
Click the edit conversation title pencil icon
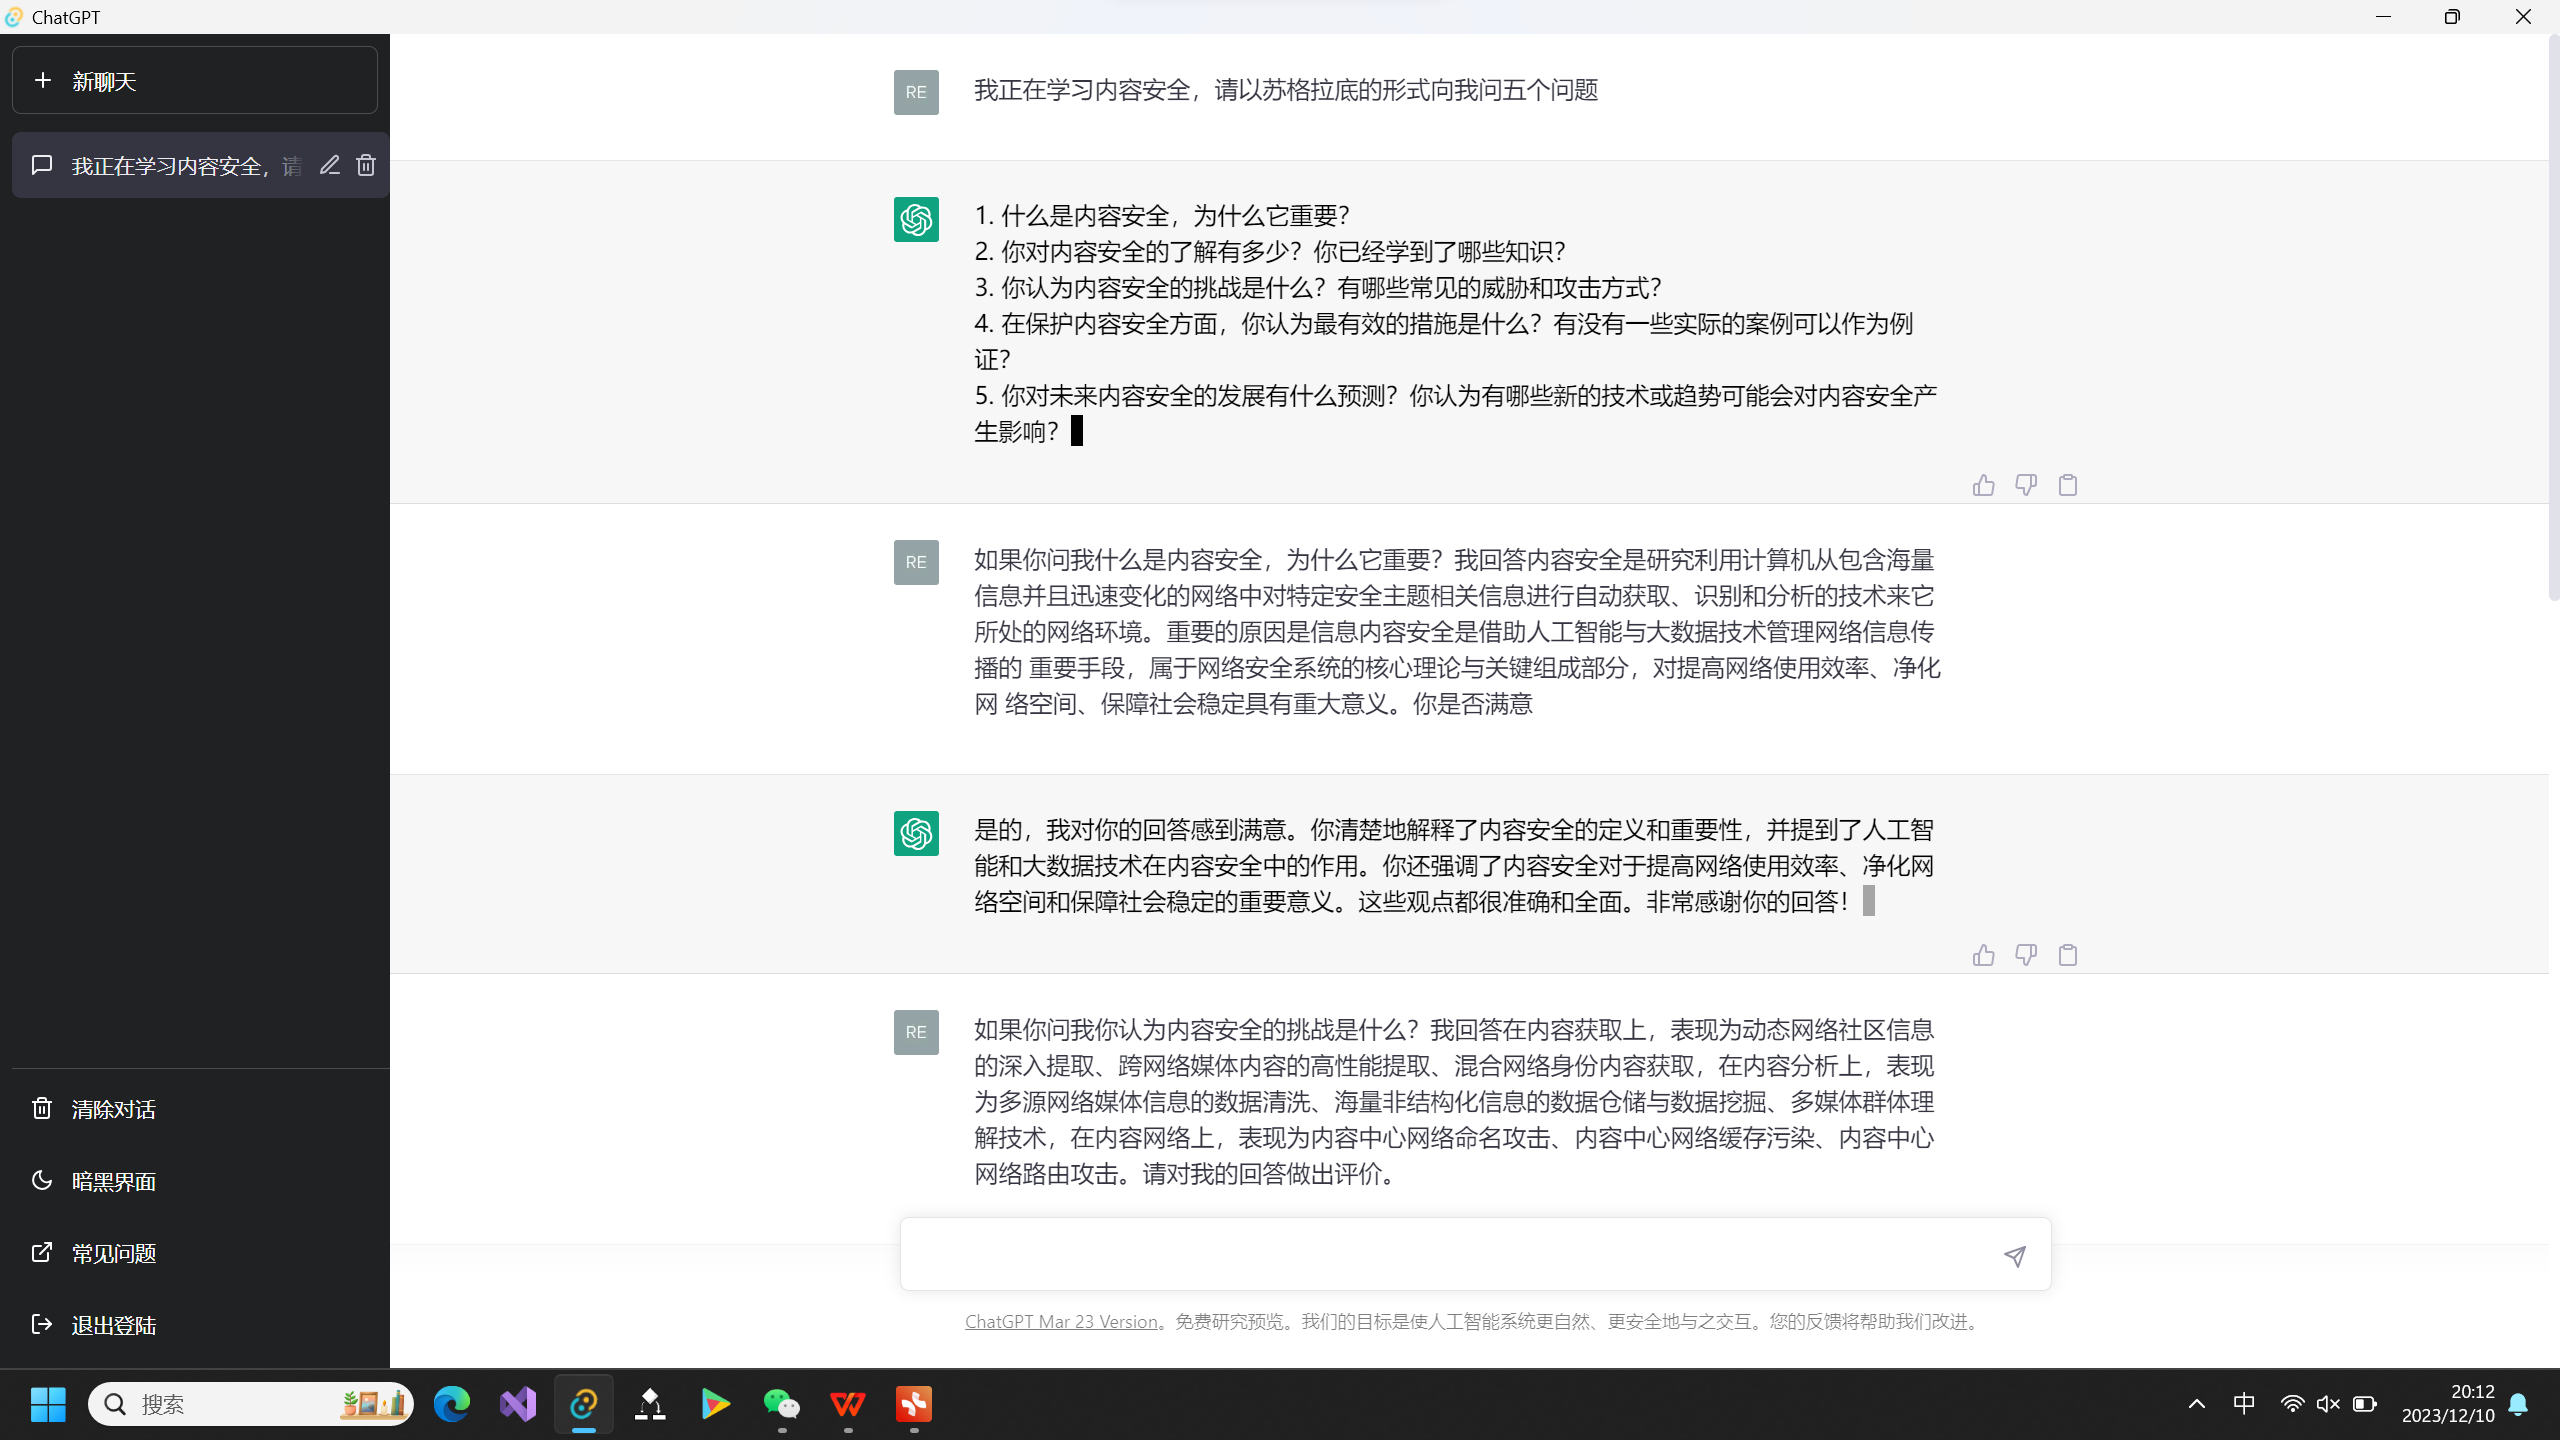330,165
